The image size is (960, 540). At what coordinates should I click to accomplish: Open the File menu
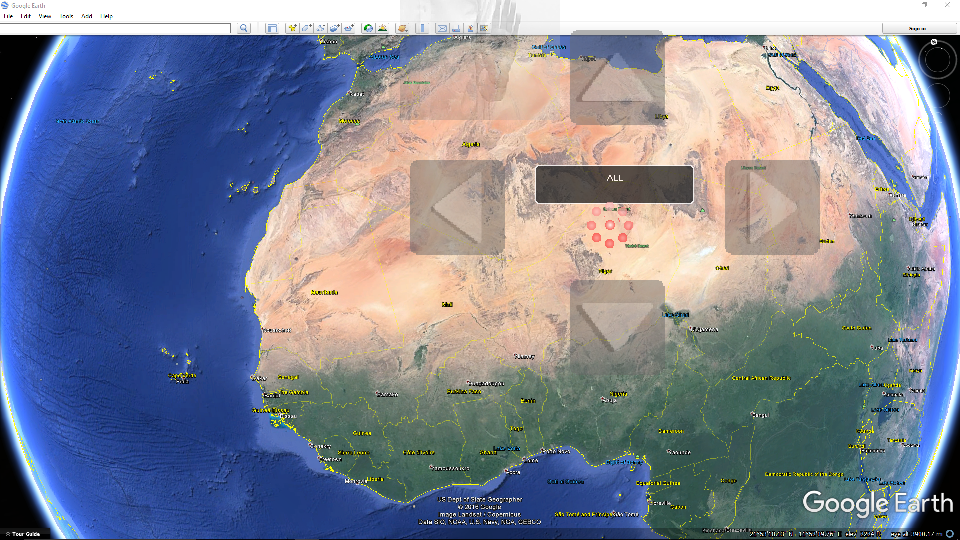pos(8,17)
